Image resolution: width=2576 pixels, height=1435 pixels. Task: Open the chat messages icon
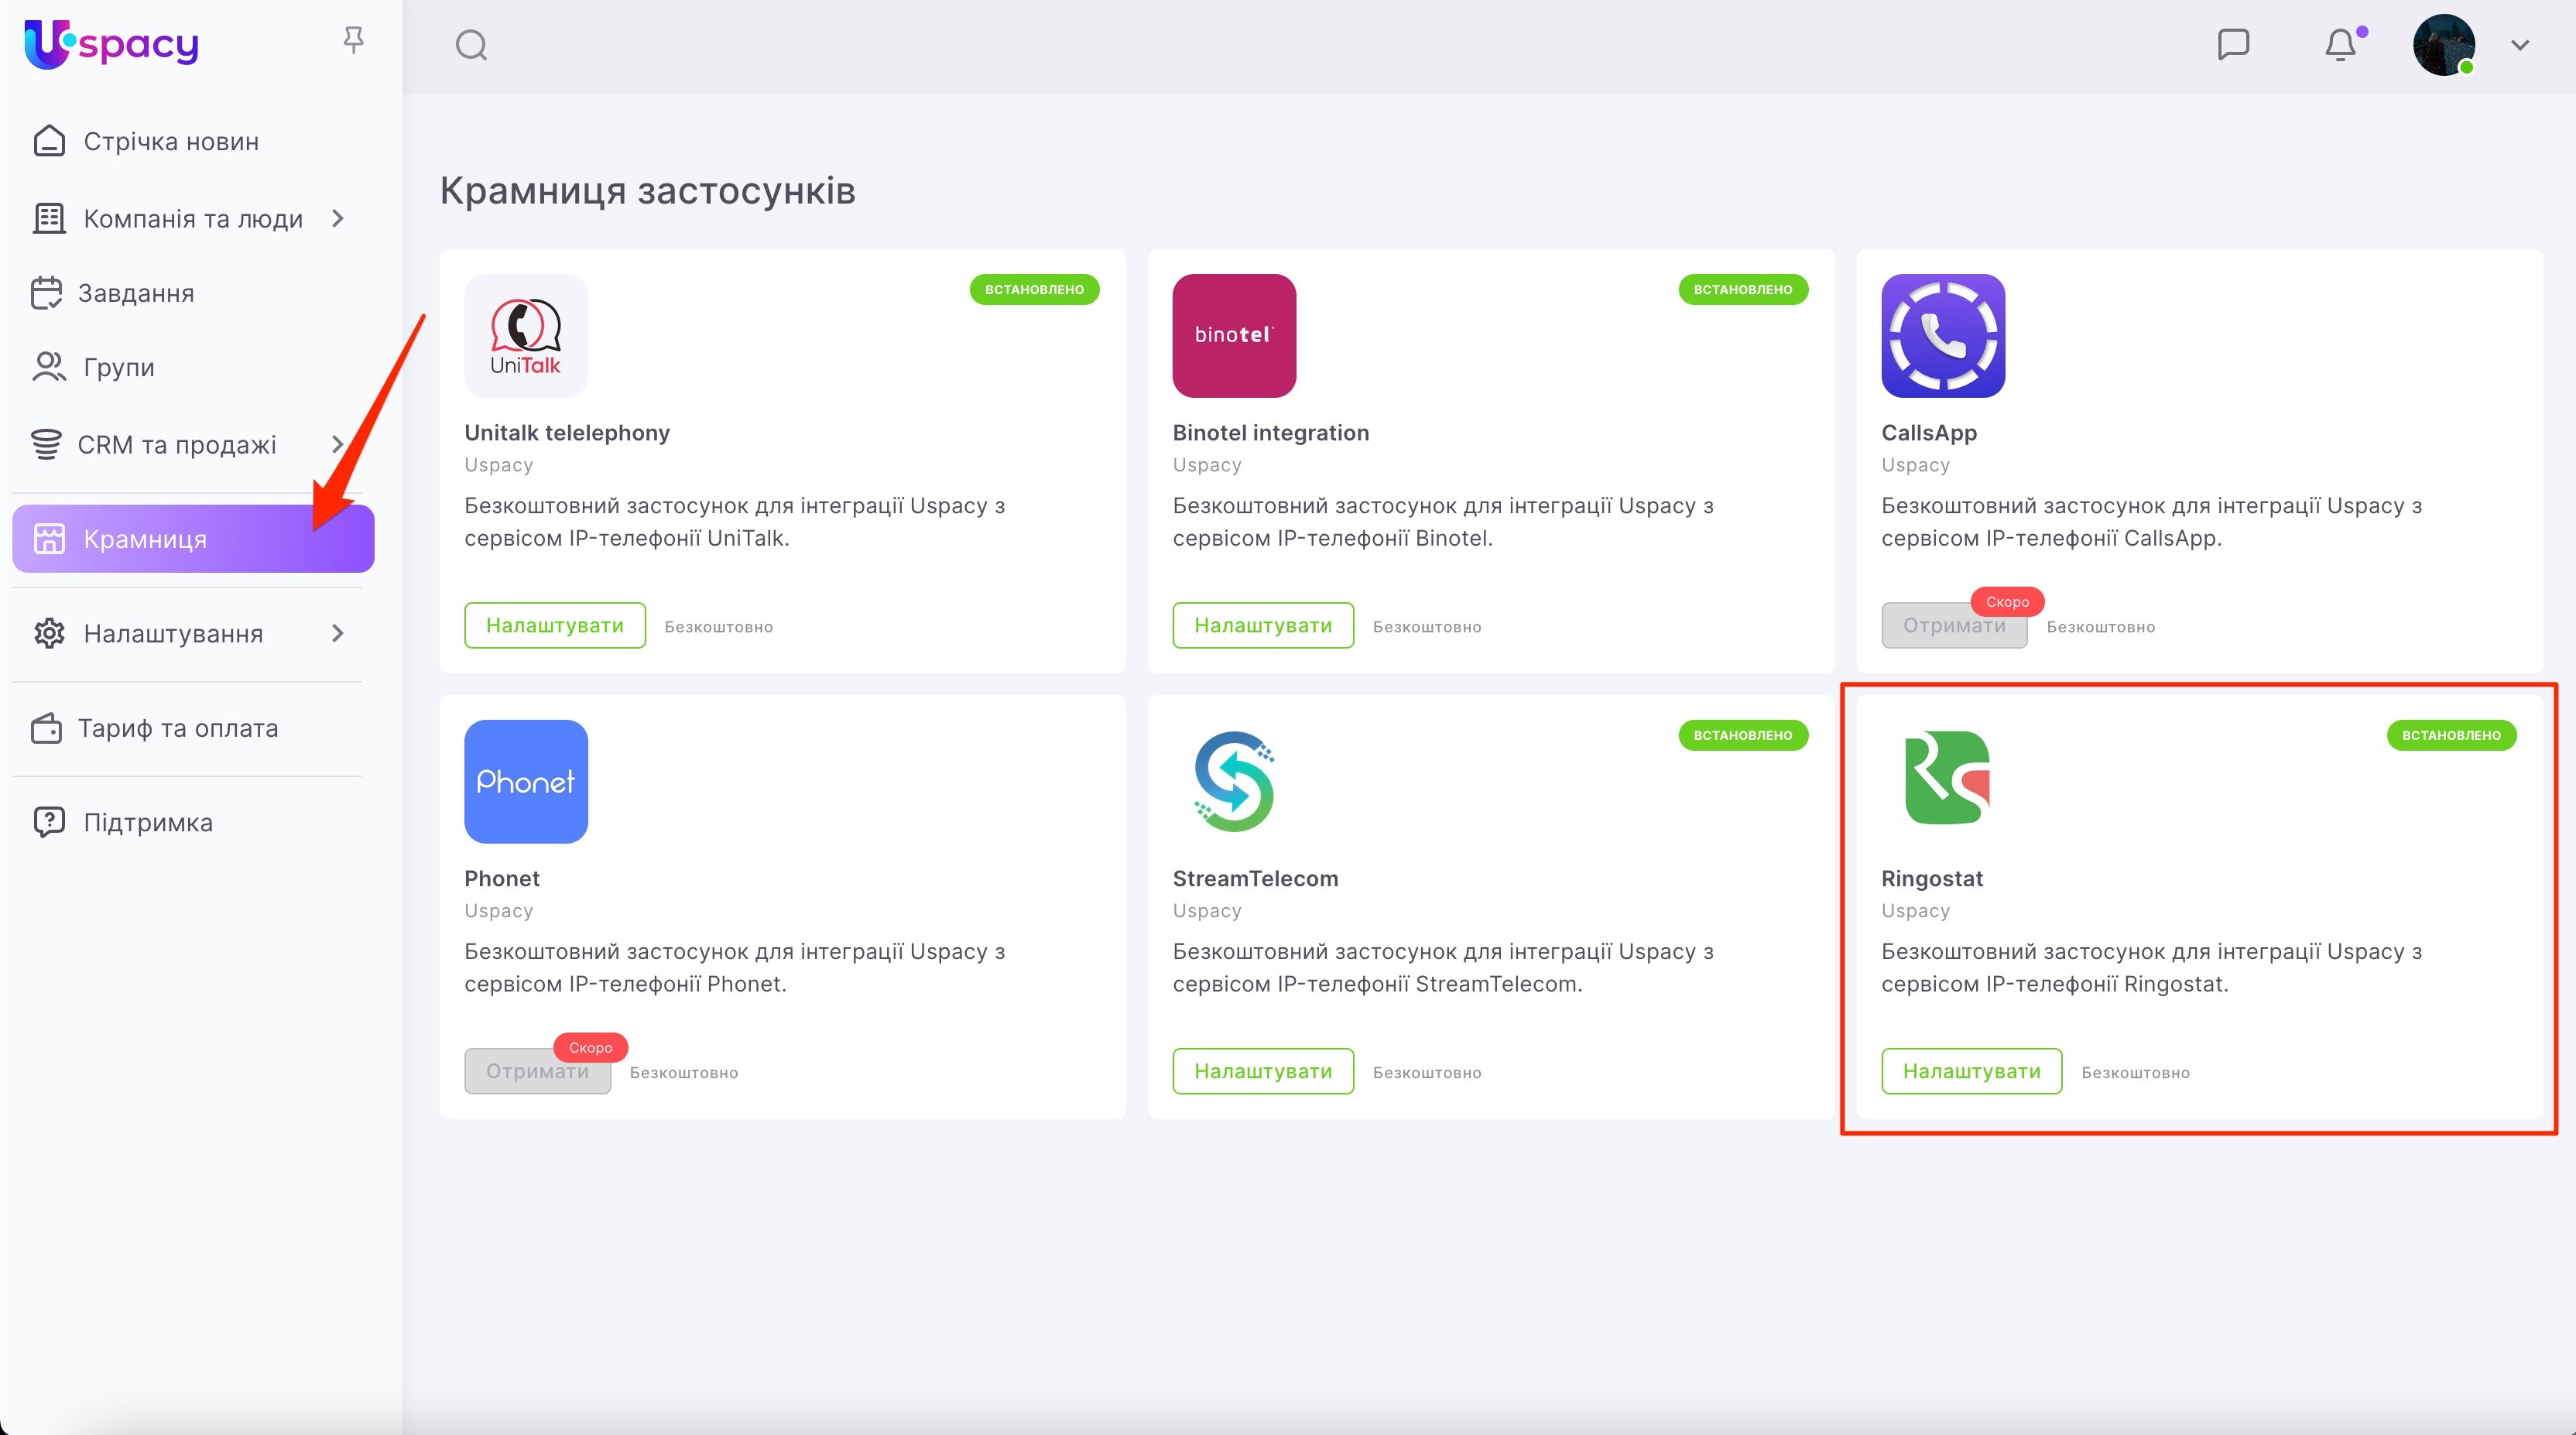[2232, 44]
